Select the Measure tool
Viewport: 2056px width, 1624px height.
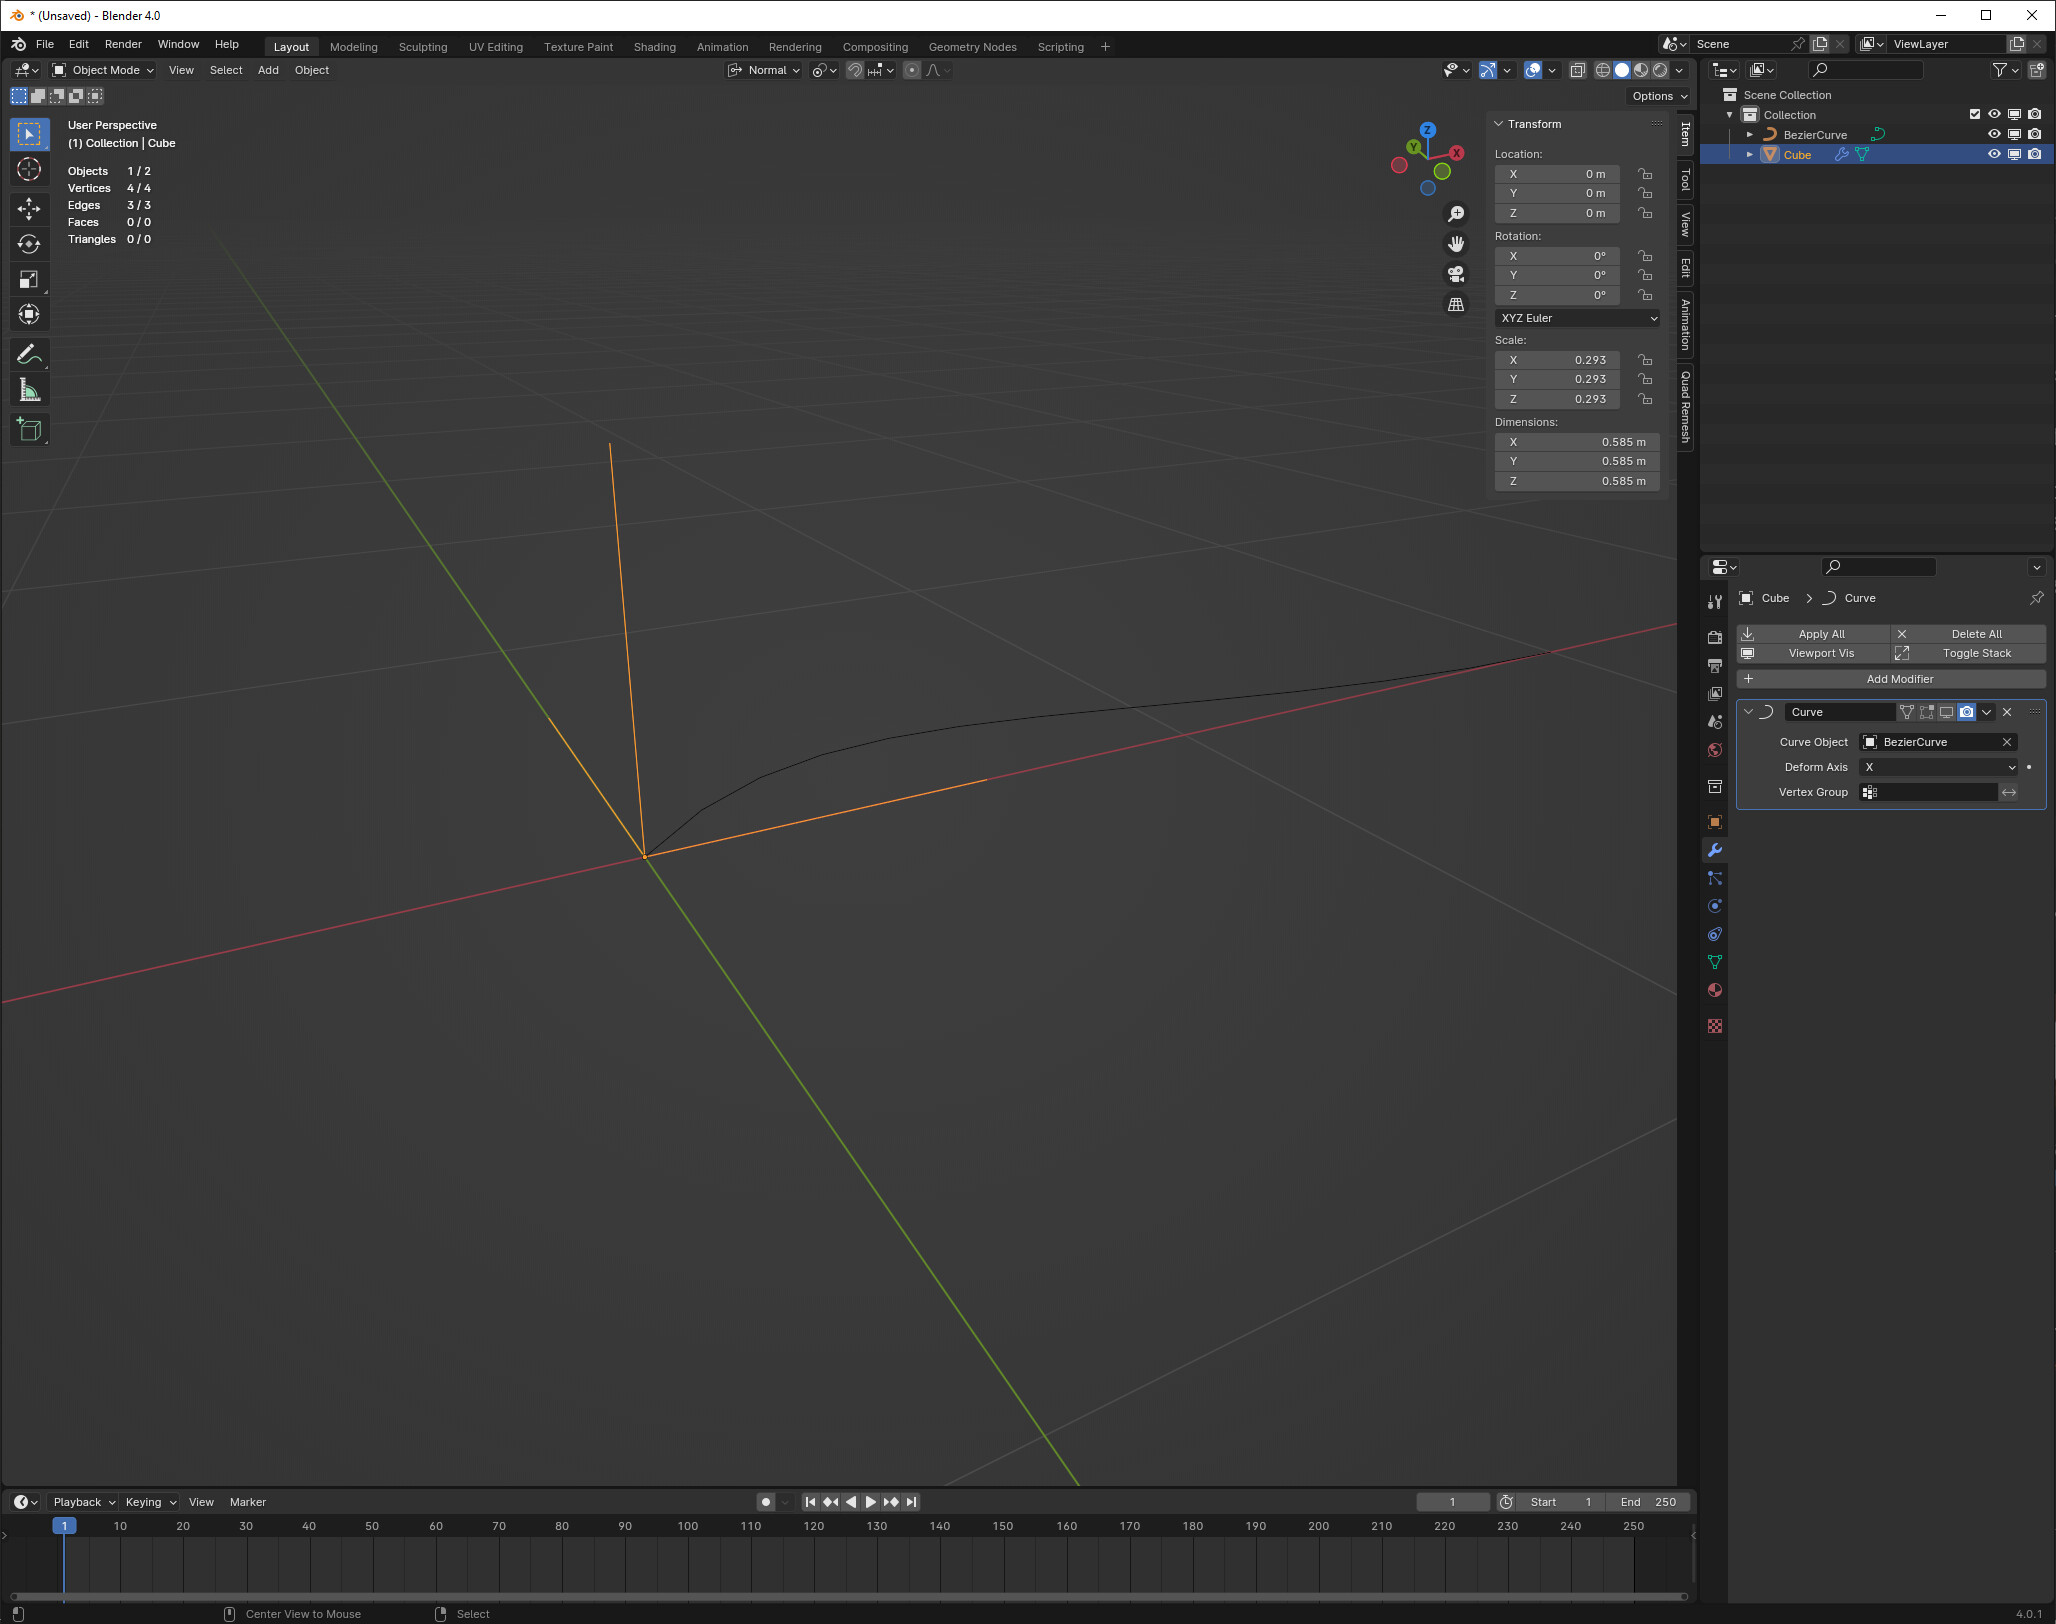tap(29, 390)
